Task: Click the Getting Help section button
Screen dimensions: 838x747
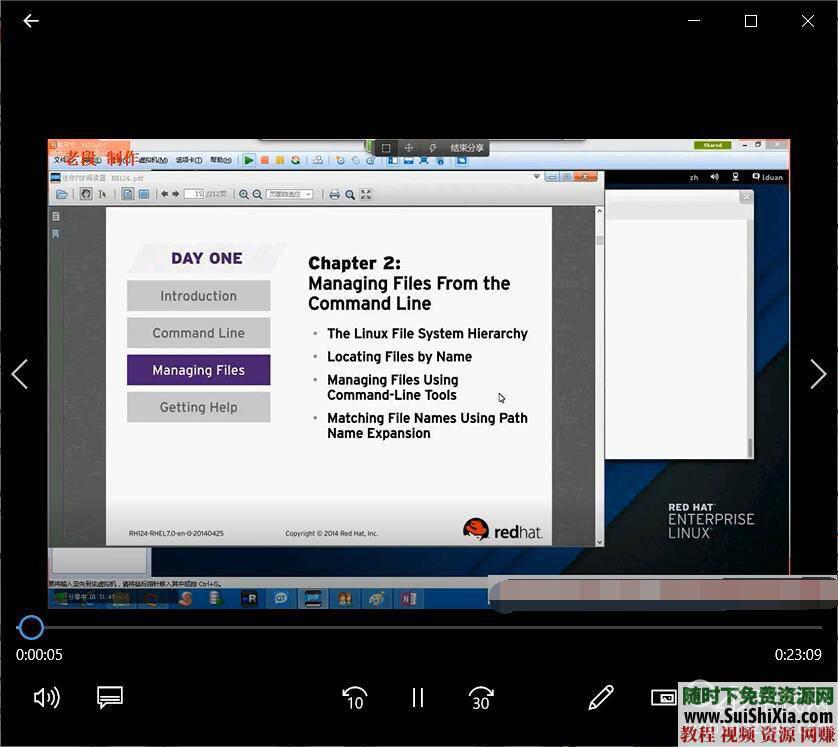Action: (x=198, y=407)
